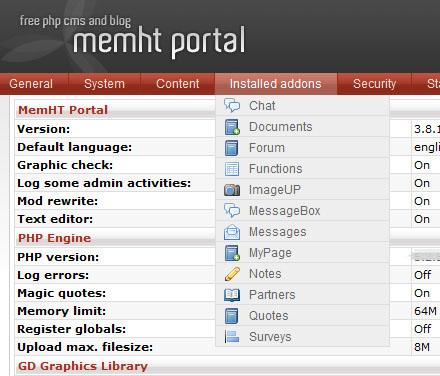Click the On value for Text editor
The width and height of the screenshot is (440, 376).
click(422, 219)
